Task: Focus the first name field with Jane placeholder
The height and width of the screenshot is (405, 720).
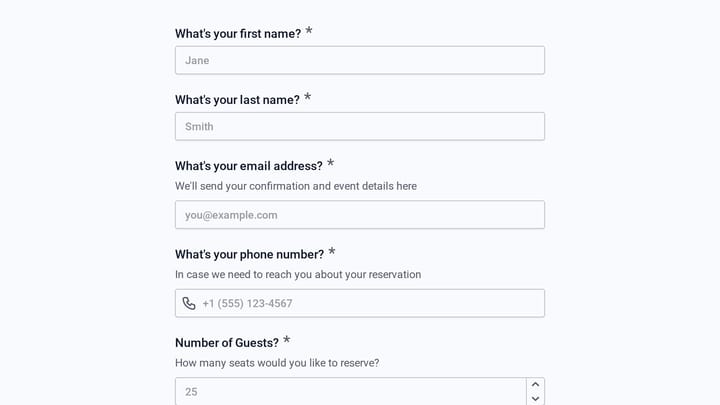Action: (360, 60)
